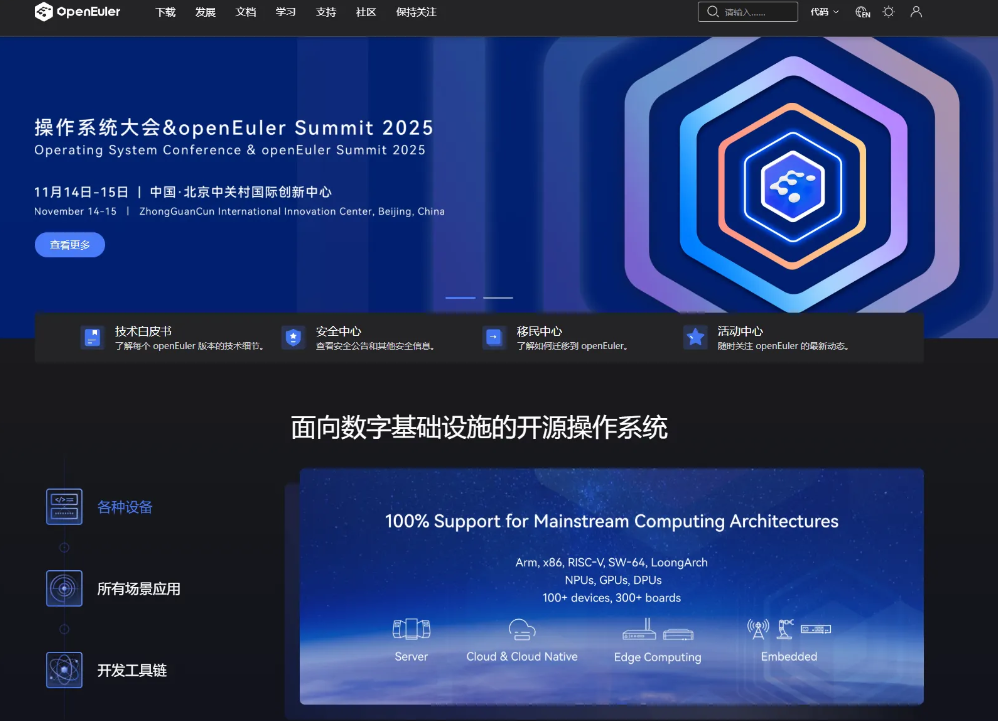Select the first banner carousel indicator
The width and height of the screenshot is (998, 721).
[460, 297]
